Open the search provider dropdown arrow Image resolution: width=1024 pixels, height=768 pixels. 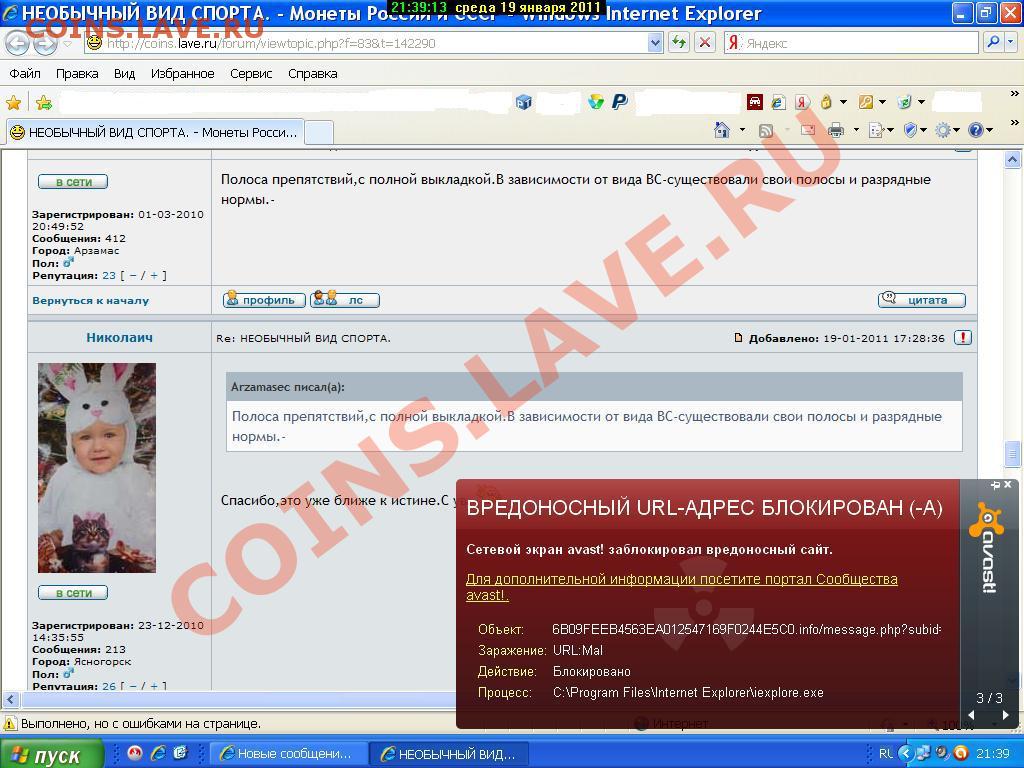[1011, 43]
